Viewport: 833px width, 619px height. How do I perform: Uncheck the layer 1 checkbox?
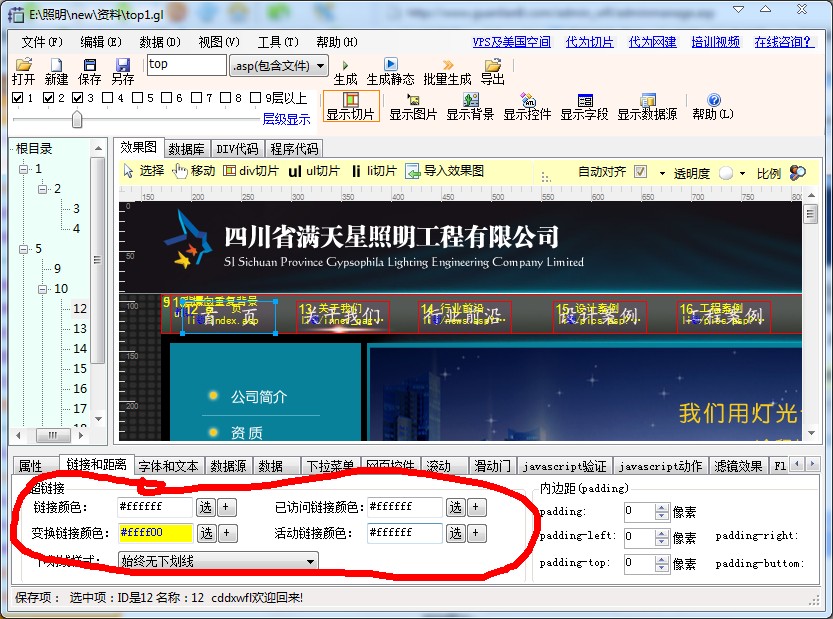pos(18,98)
